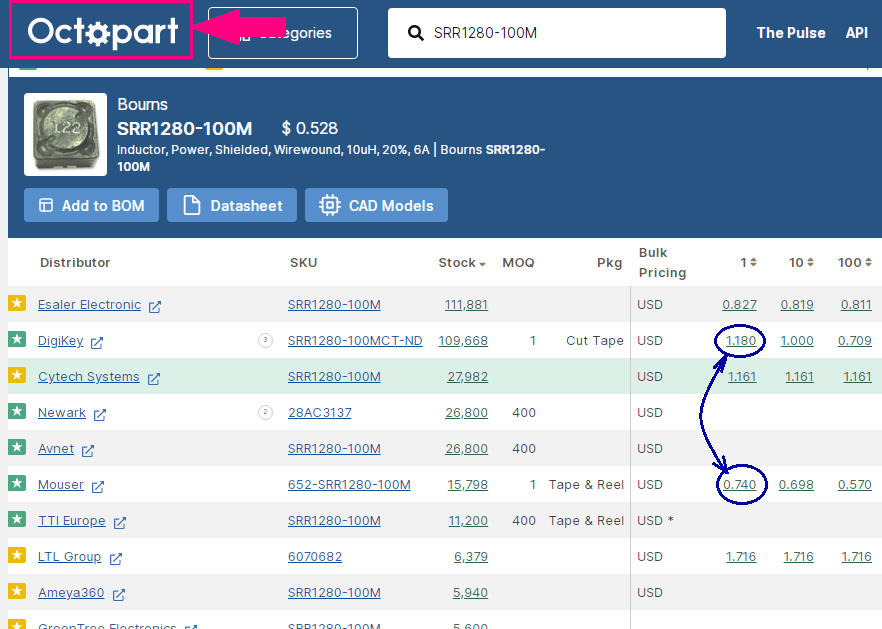Click Ameya360 stock 5,940
The image size is (882, 629).
470,592
